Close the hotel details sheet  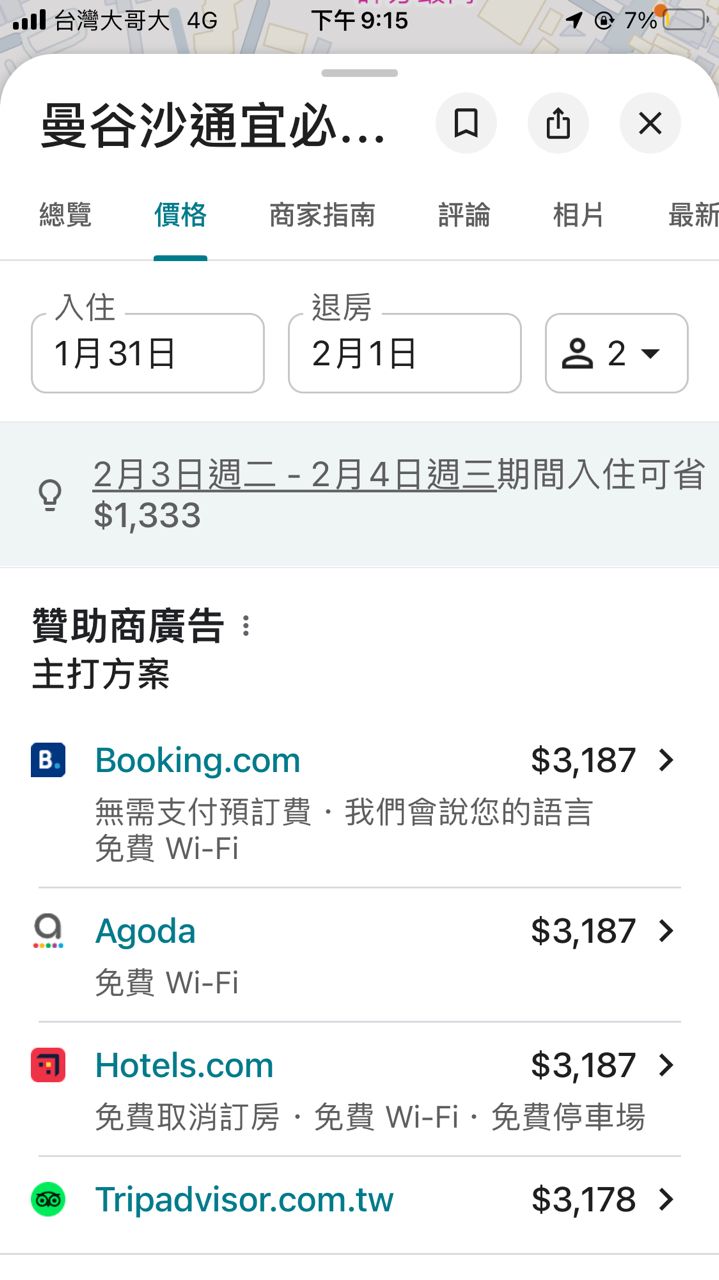pos(650,124)
